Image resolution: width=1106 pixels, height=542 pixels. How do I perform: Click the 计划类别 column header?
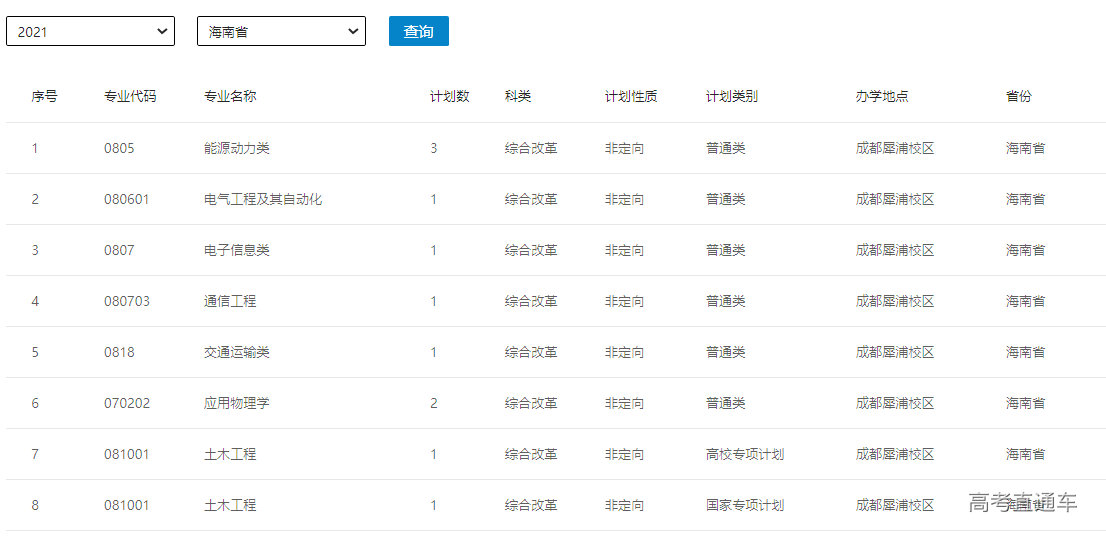coord(732,97)
